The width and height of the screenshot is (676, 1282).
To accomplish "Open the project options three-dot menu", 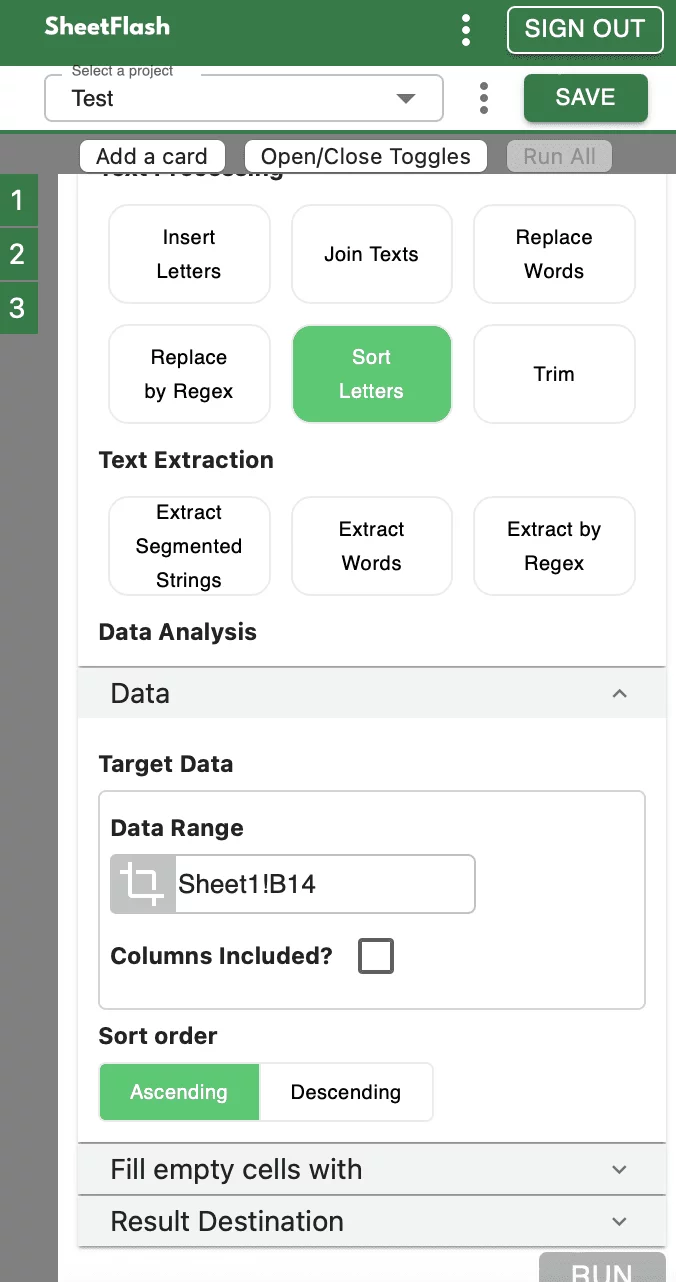I will coord(484,98).
